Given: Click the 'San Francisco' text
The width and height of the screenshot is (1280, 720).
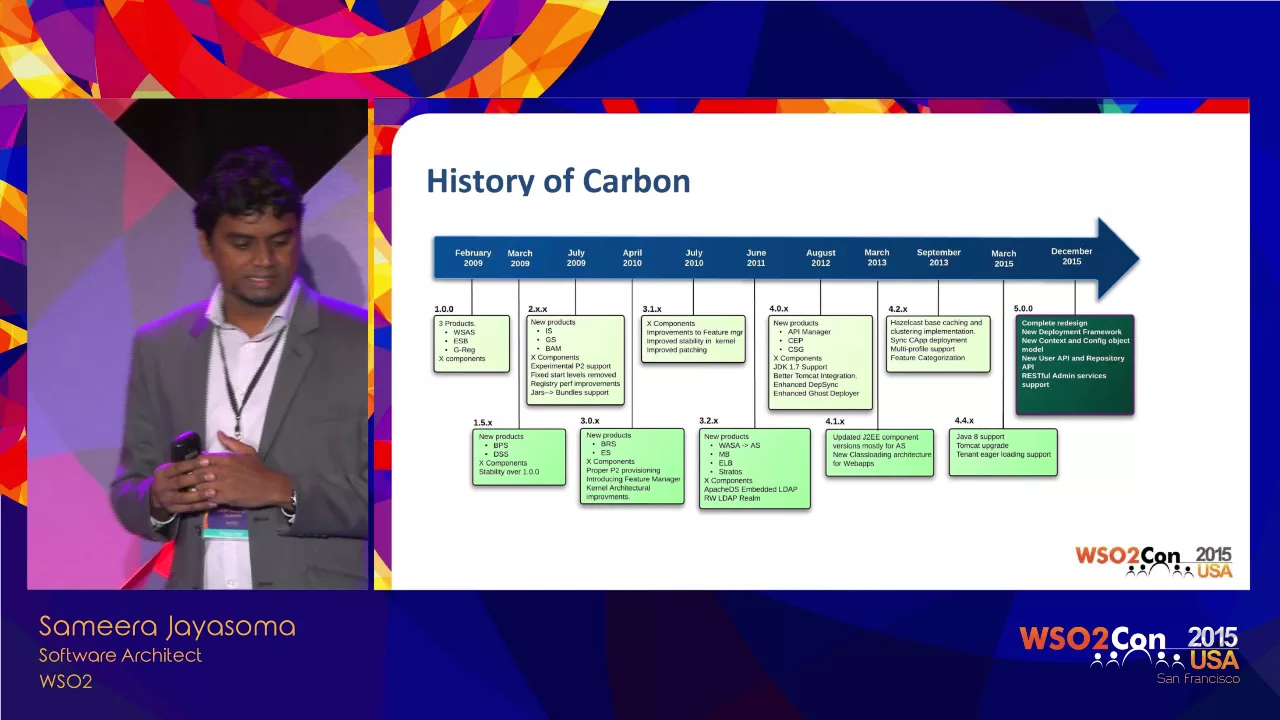Looking at the screenshot, I should [1198, 679].
